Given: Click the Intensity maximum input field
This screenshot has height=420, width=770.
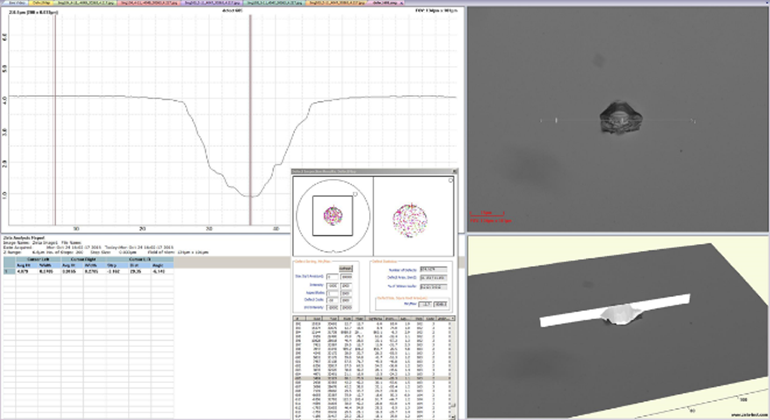Looking at the screenshot, I should (x=346, y=286).
